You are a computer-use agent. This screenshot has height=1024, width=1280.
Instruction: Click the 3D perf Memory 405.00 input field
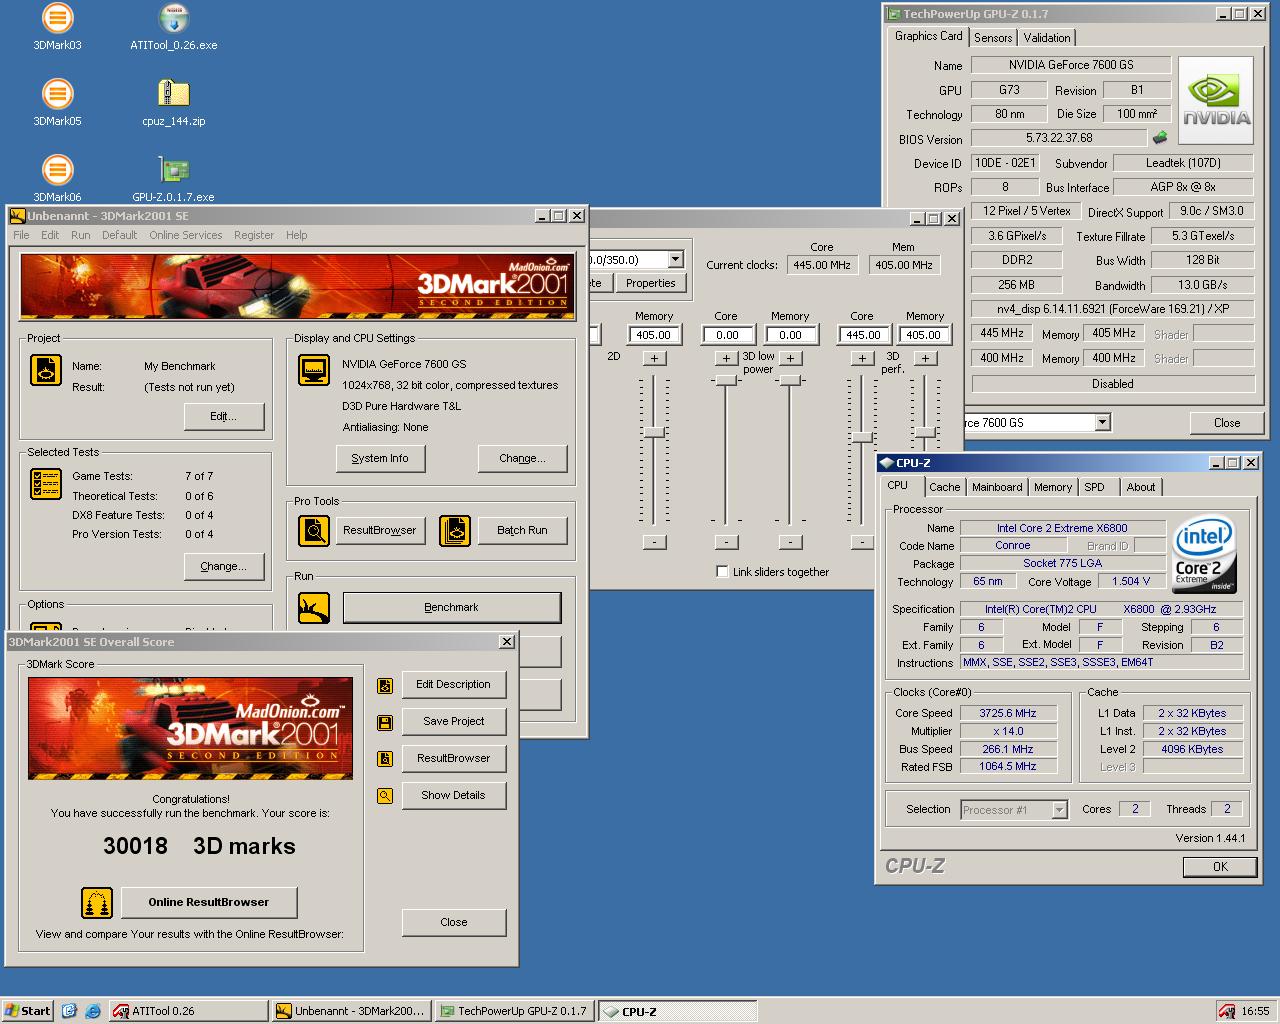[x=923, y=335]
